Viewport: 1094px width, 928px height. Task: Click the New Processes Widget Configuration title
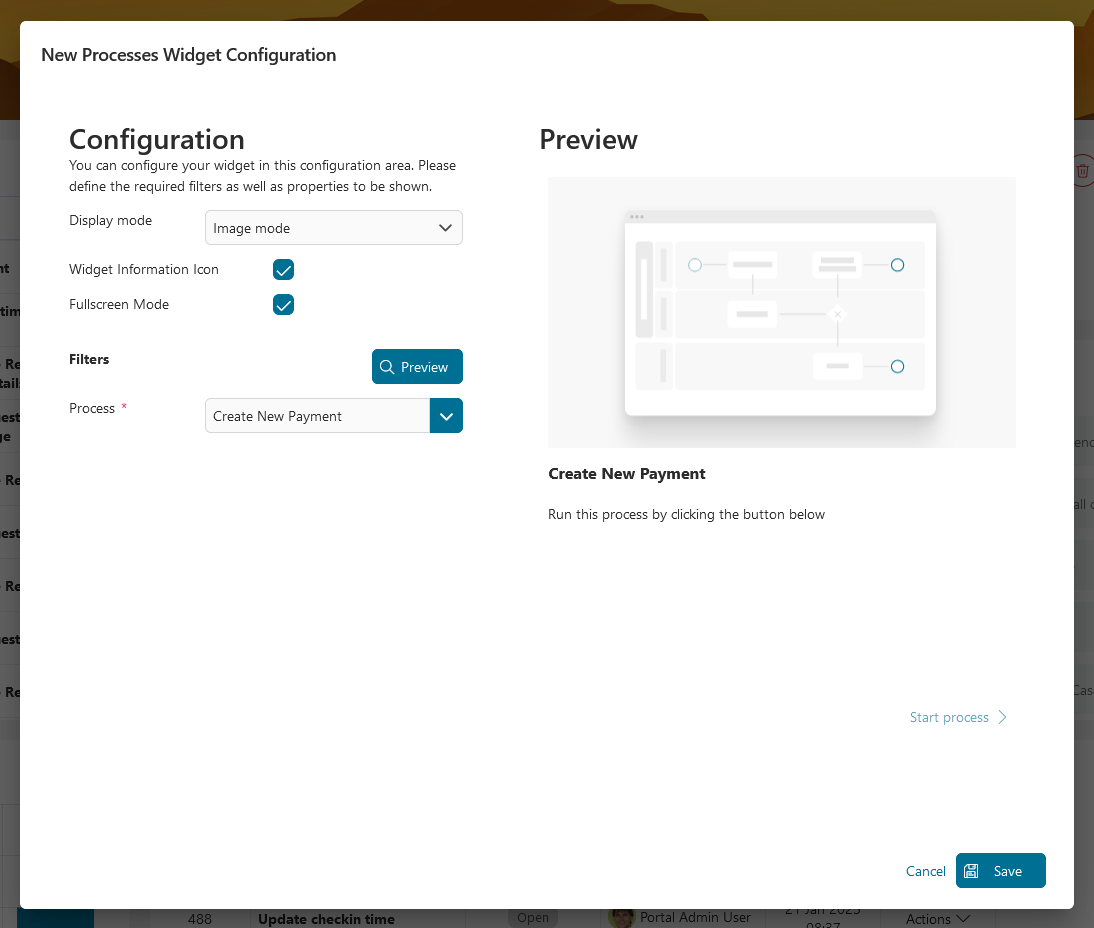[188, 54]
